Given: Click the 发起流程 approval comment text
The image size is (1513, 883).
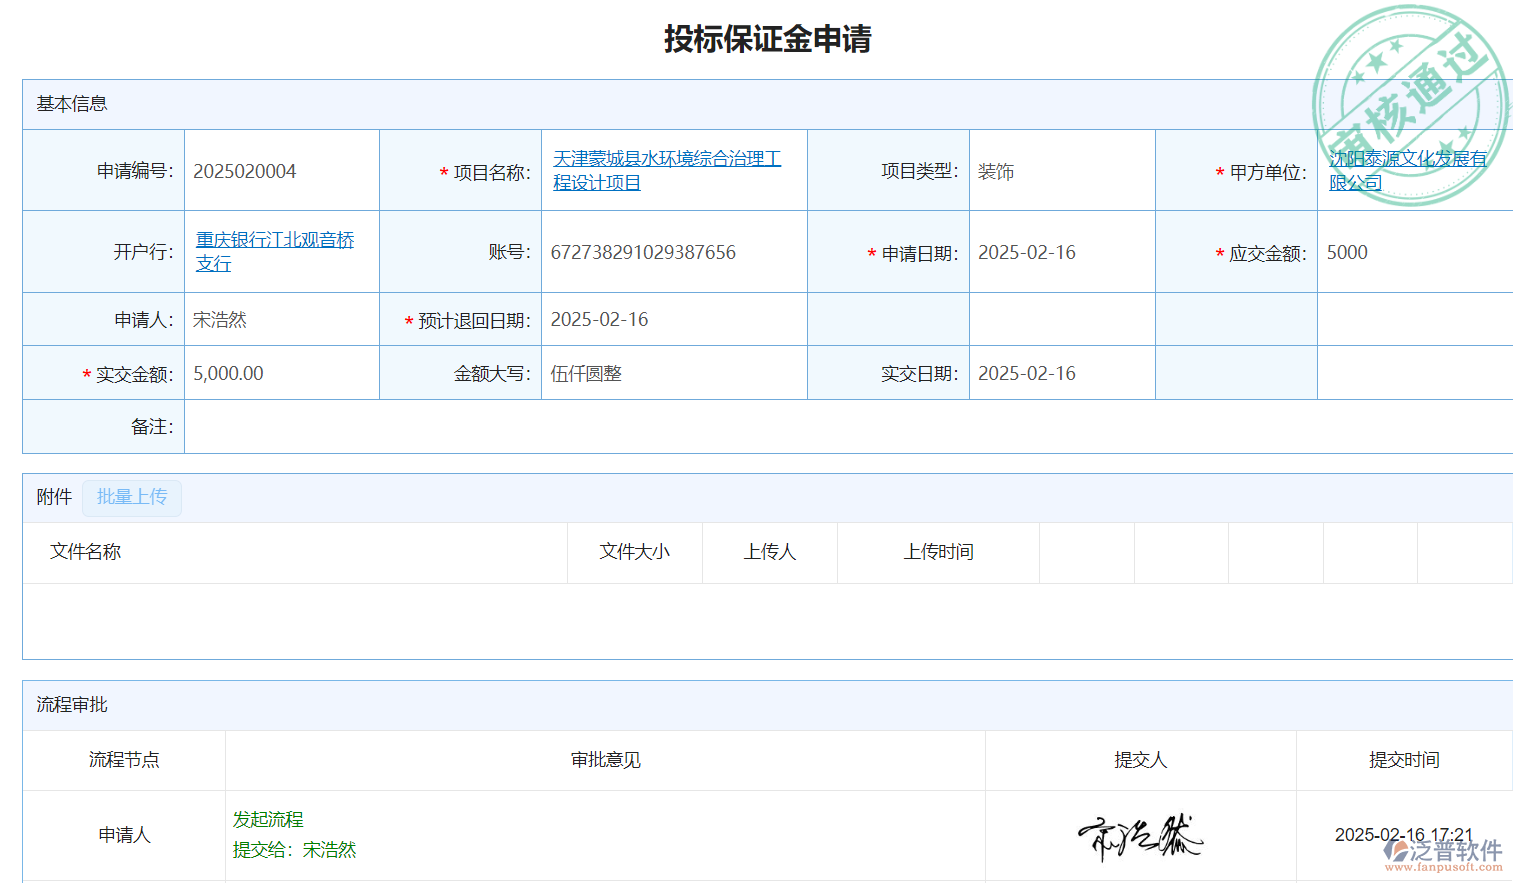Looking at the screenshot, I should 268,819.
